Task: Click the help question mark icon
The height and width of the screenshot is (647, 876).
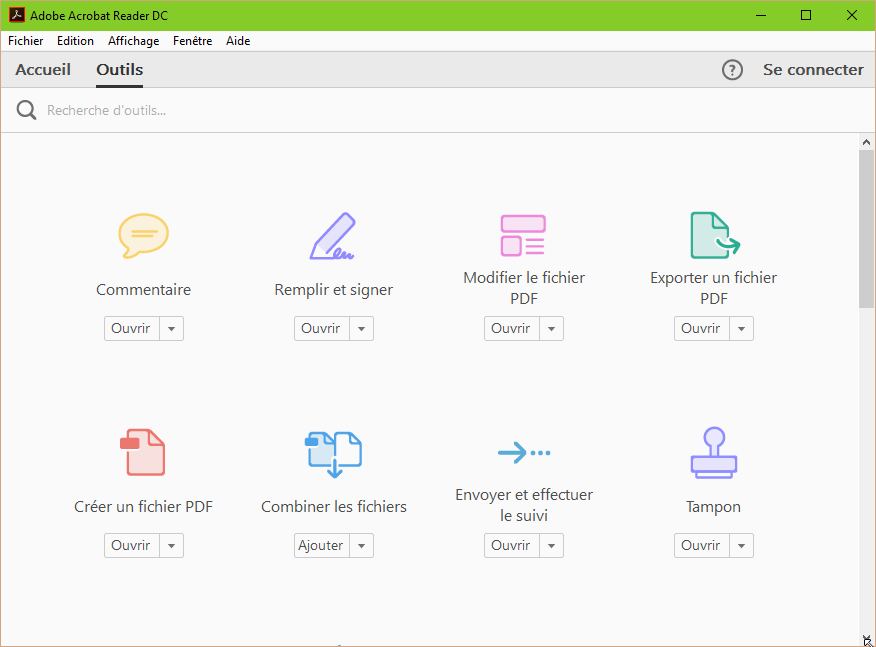Action: (732, 69)
